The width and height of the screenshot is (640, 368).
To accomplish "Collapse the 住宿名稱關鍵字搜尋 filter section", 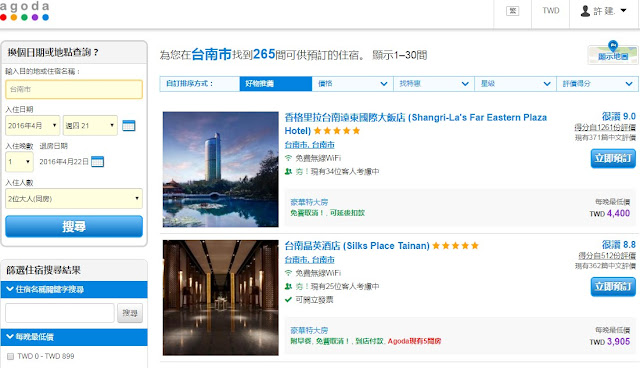I will click(74, 289).
